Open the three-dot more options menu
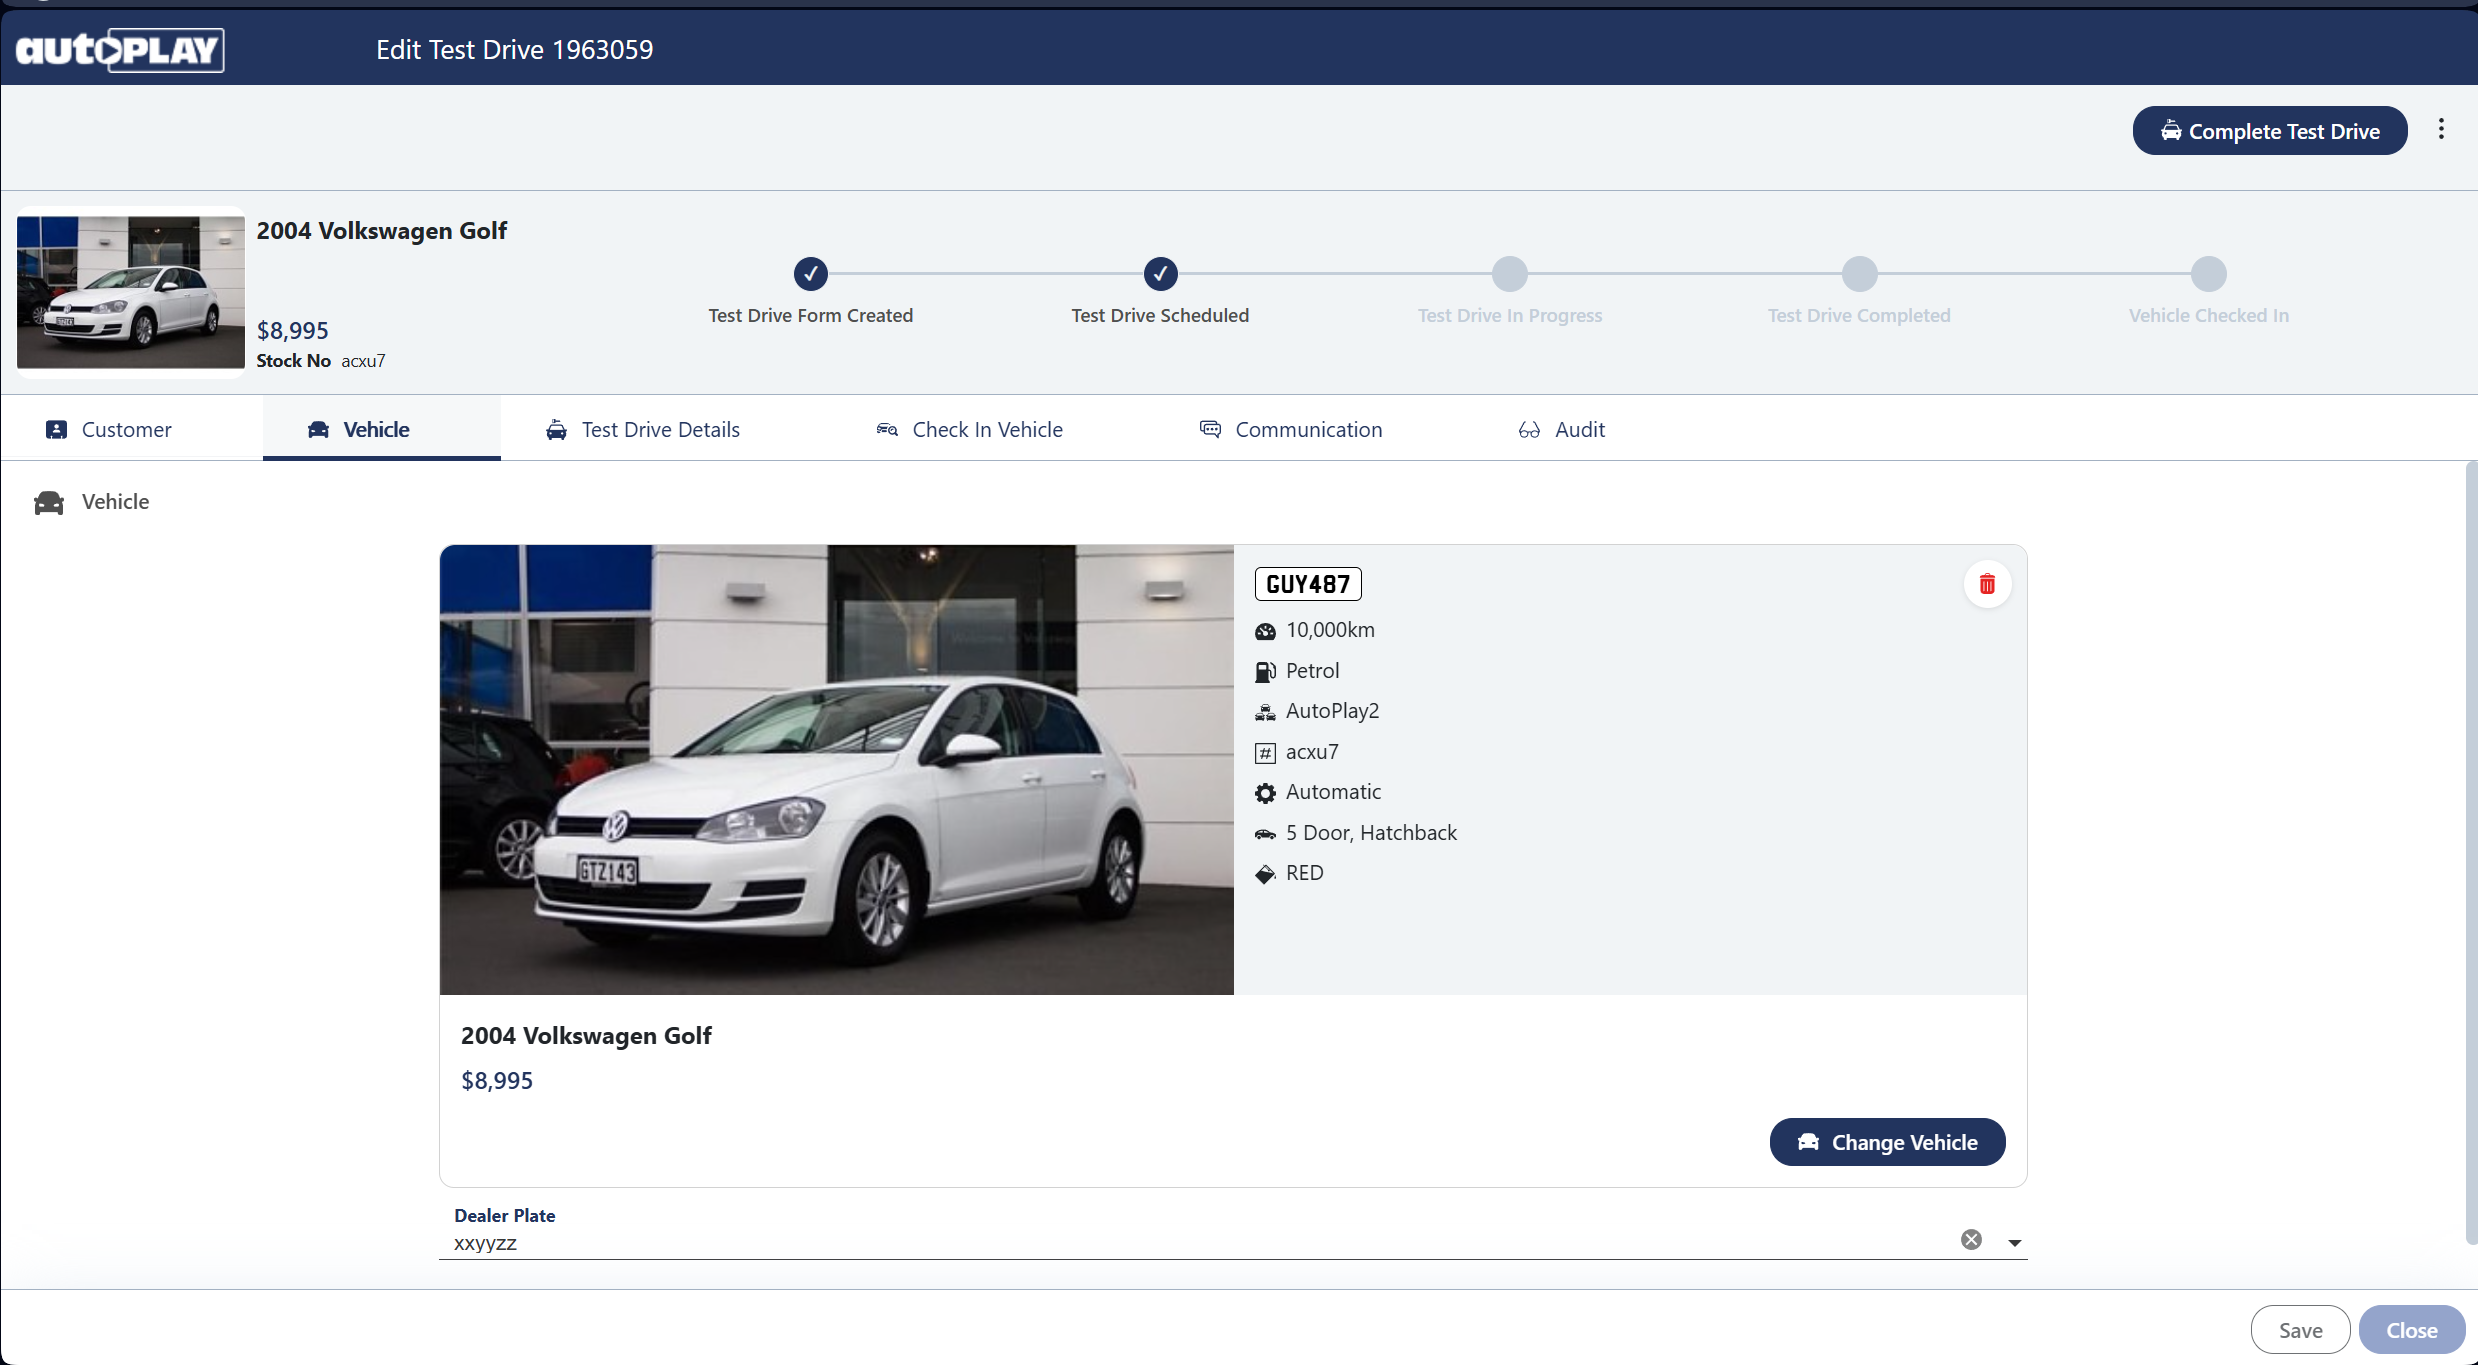Image resolution: width=2478 pixels, height=1365 pixels. click(x=2441, y=129)
